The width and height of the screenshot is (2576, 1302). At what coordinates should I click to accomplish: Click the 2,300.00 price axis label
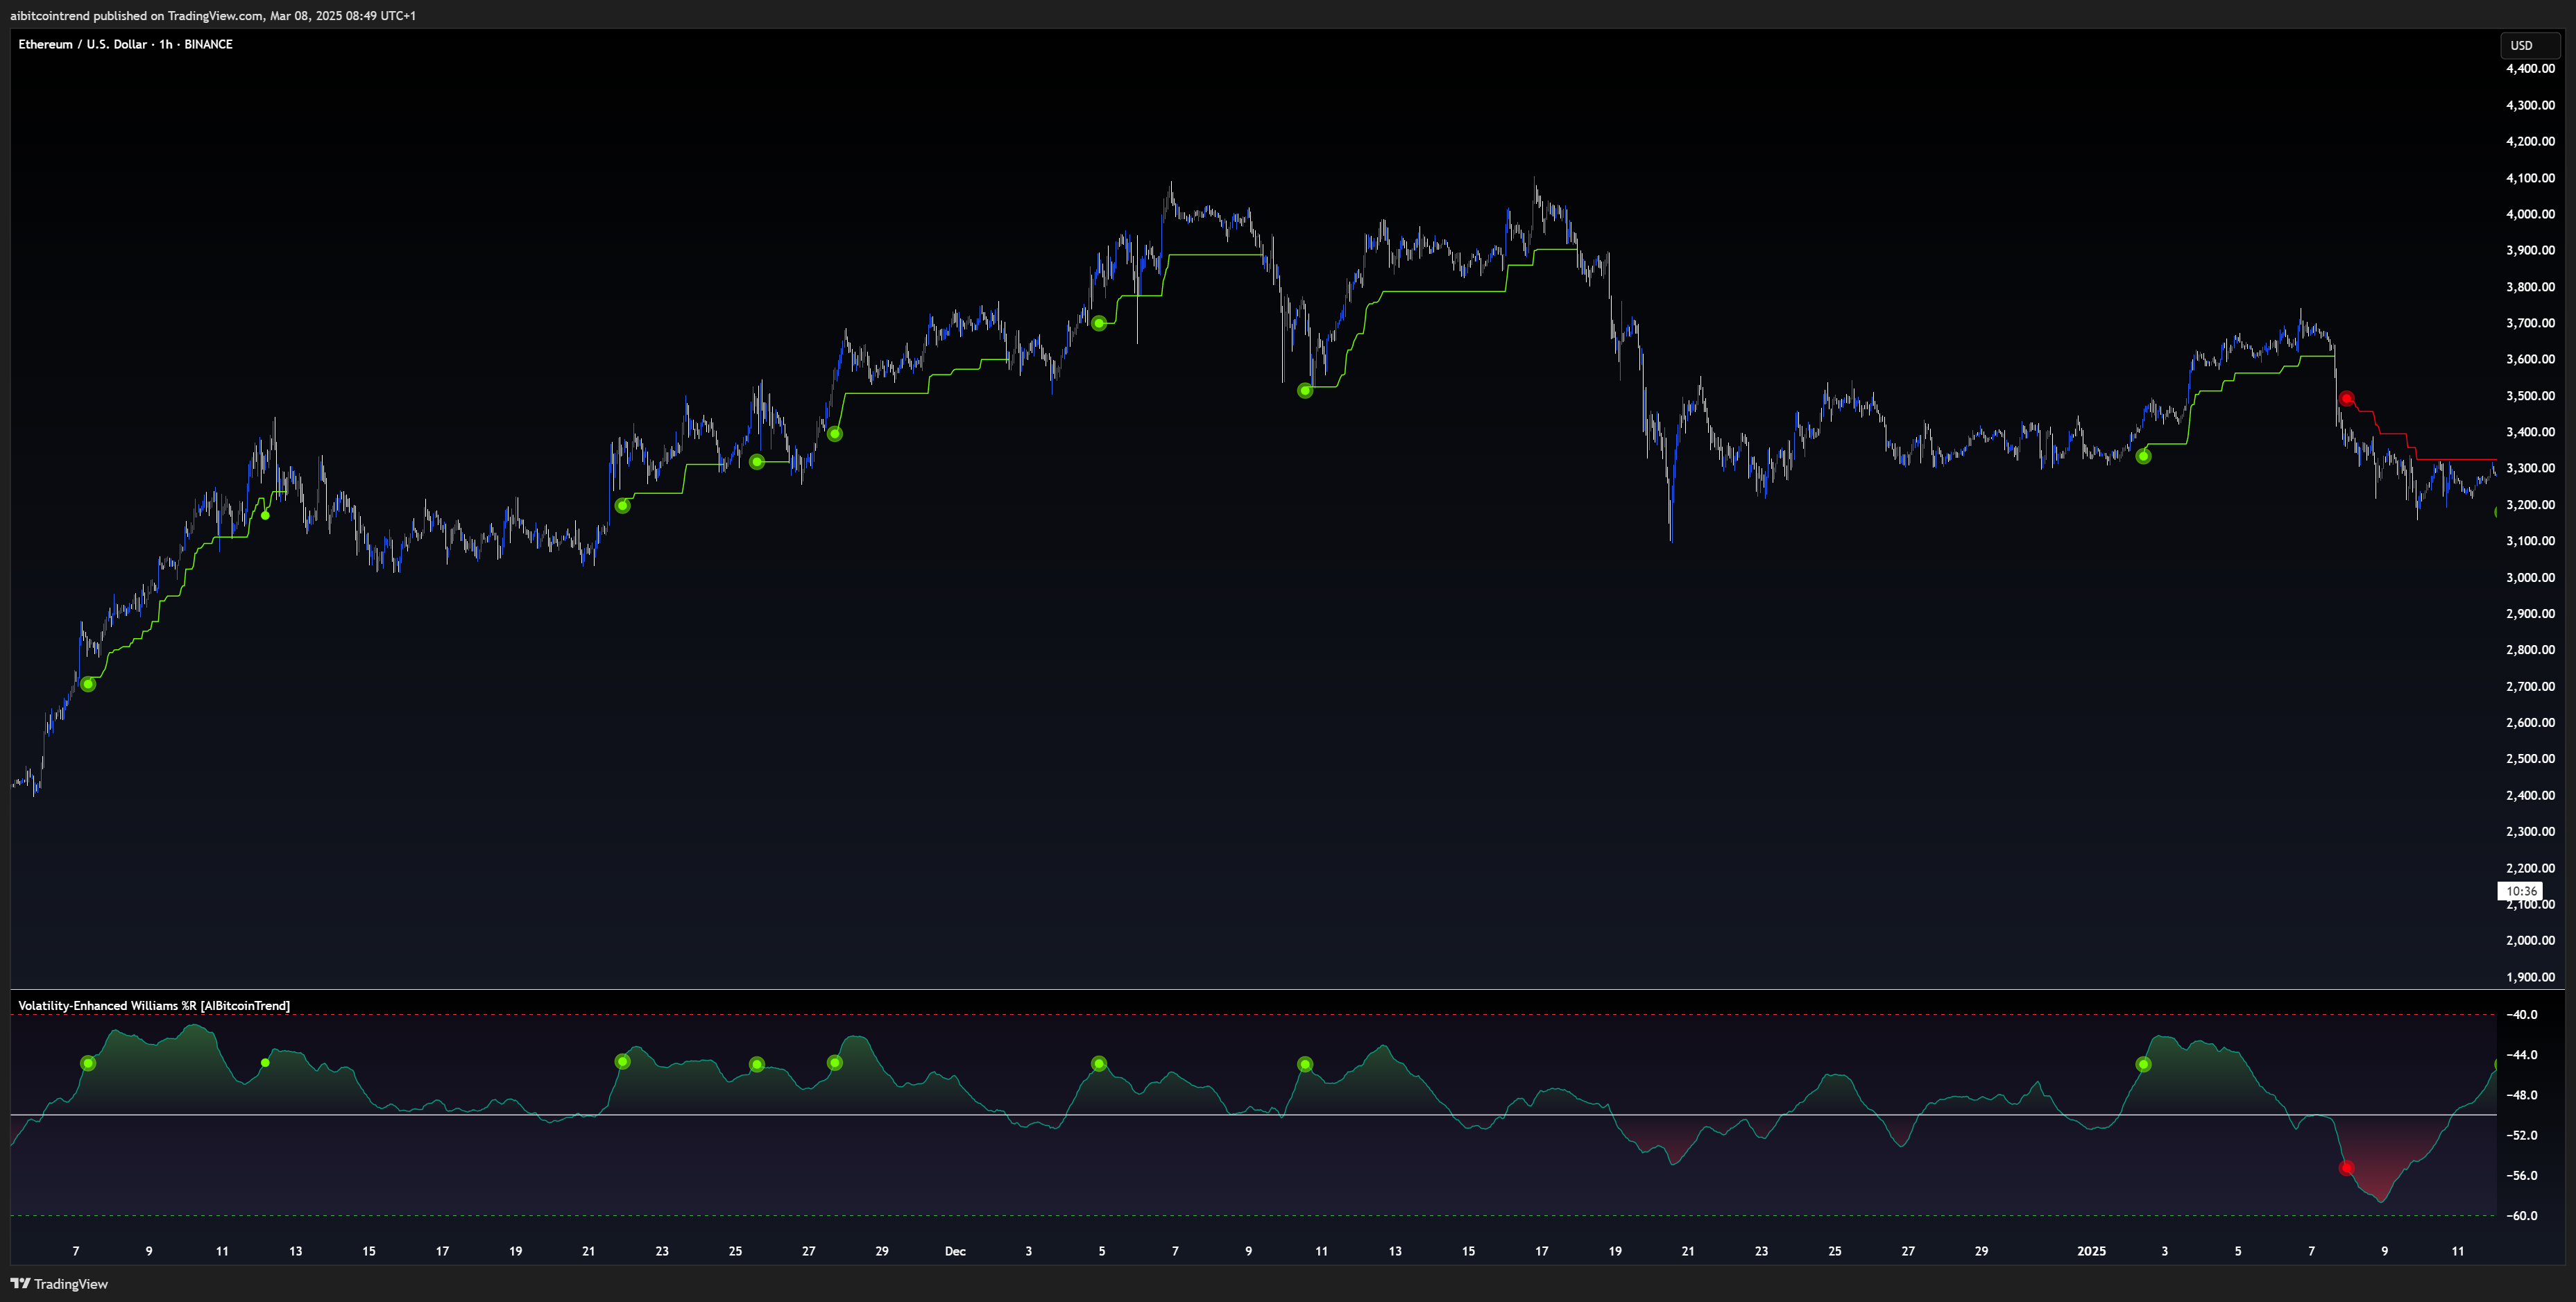(x=2530, y=831)
